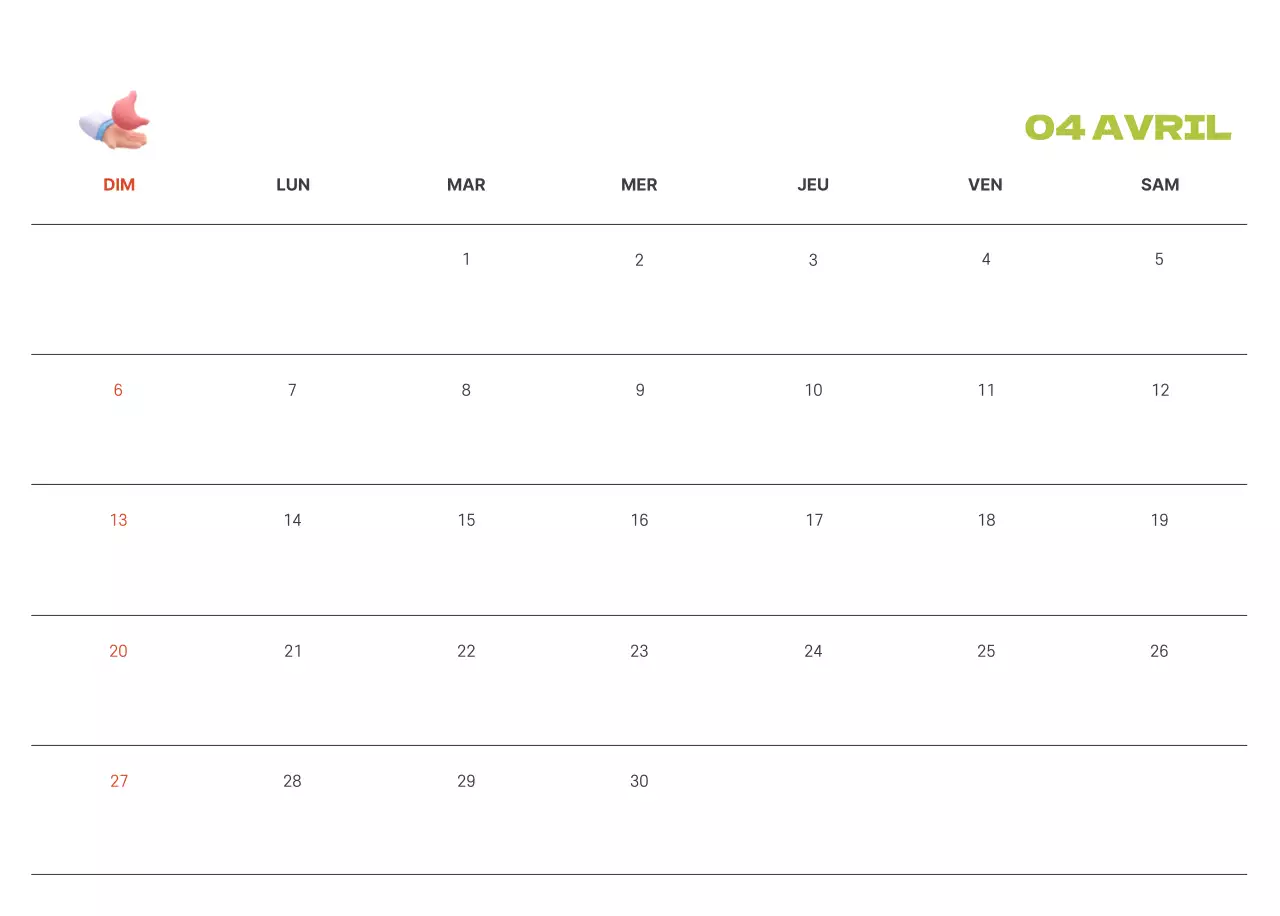Select red Sunday date 6
This screenshot has height=916, width=1280.
click(118, 390)
